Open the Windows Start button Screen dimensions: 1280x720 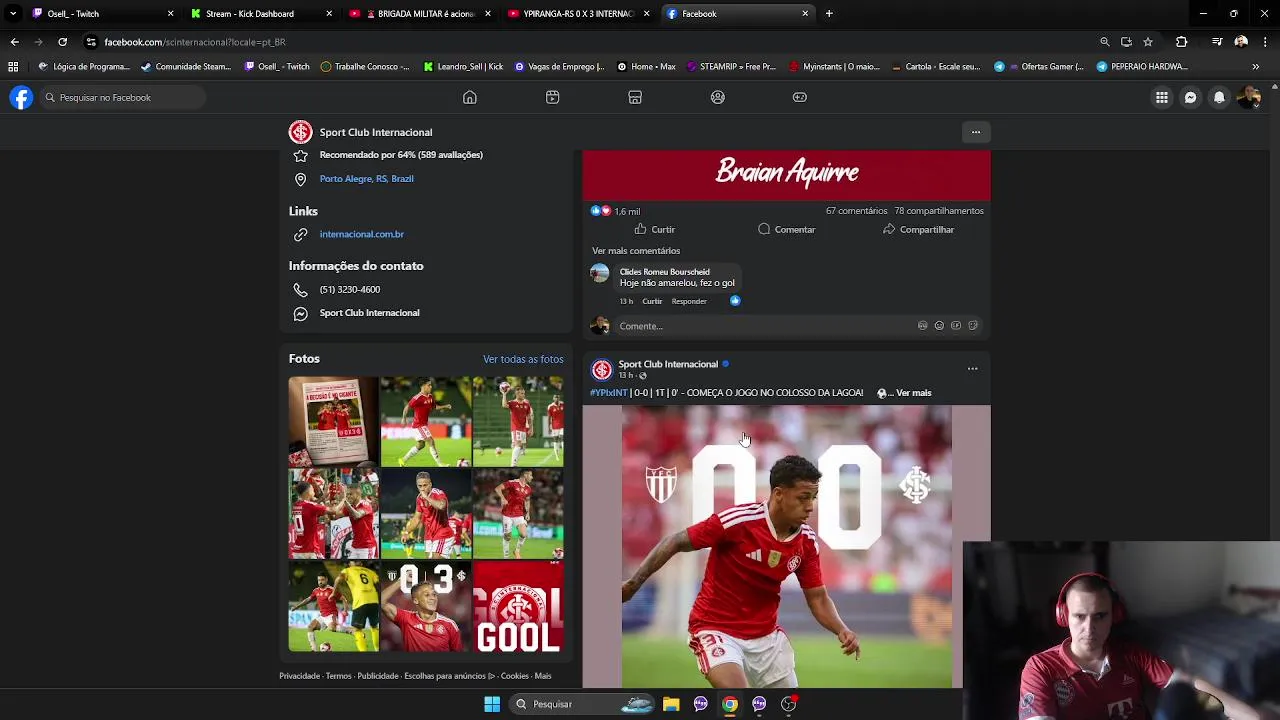(x=492, y=704)
